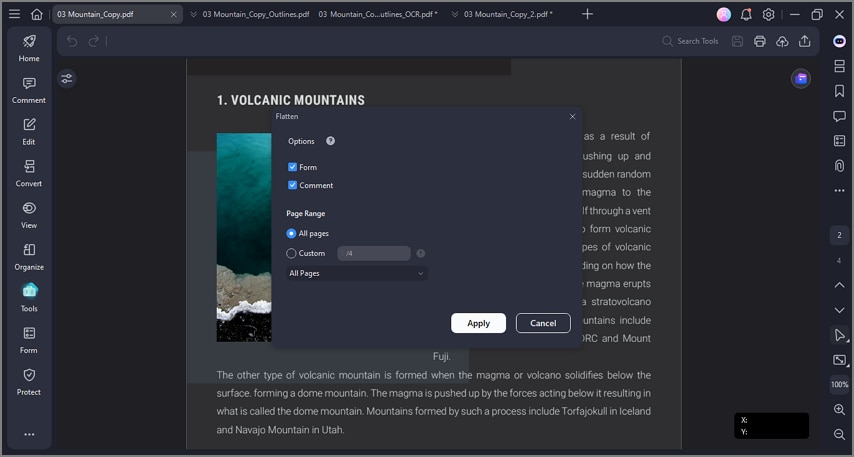Open the fit page display icon
The height and width of the screenshot is (457, 854).
(839, 360)
